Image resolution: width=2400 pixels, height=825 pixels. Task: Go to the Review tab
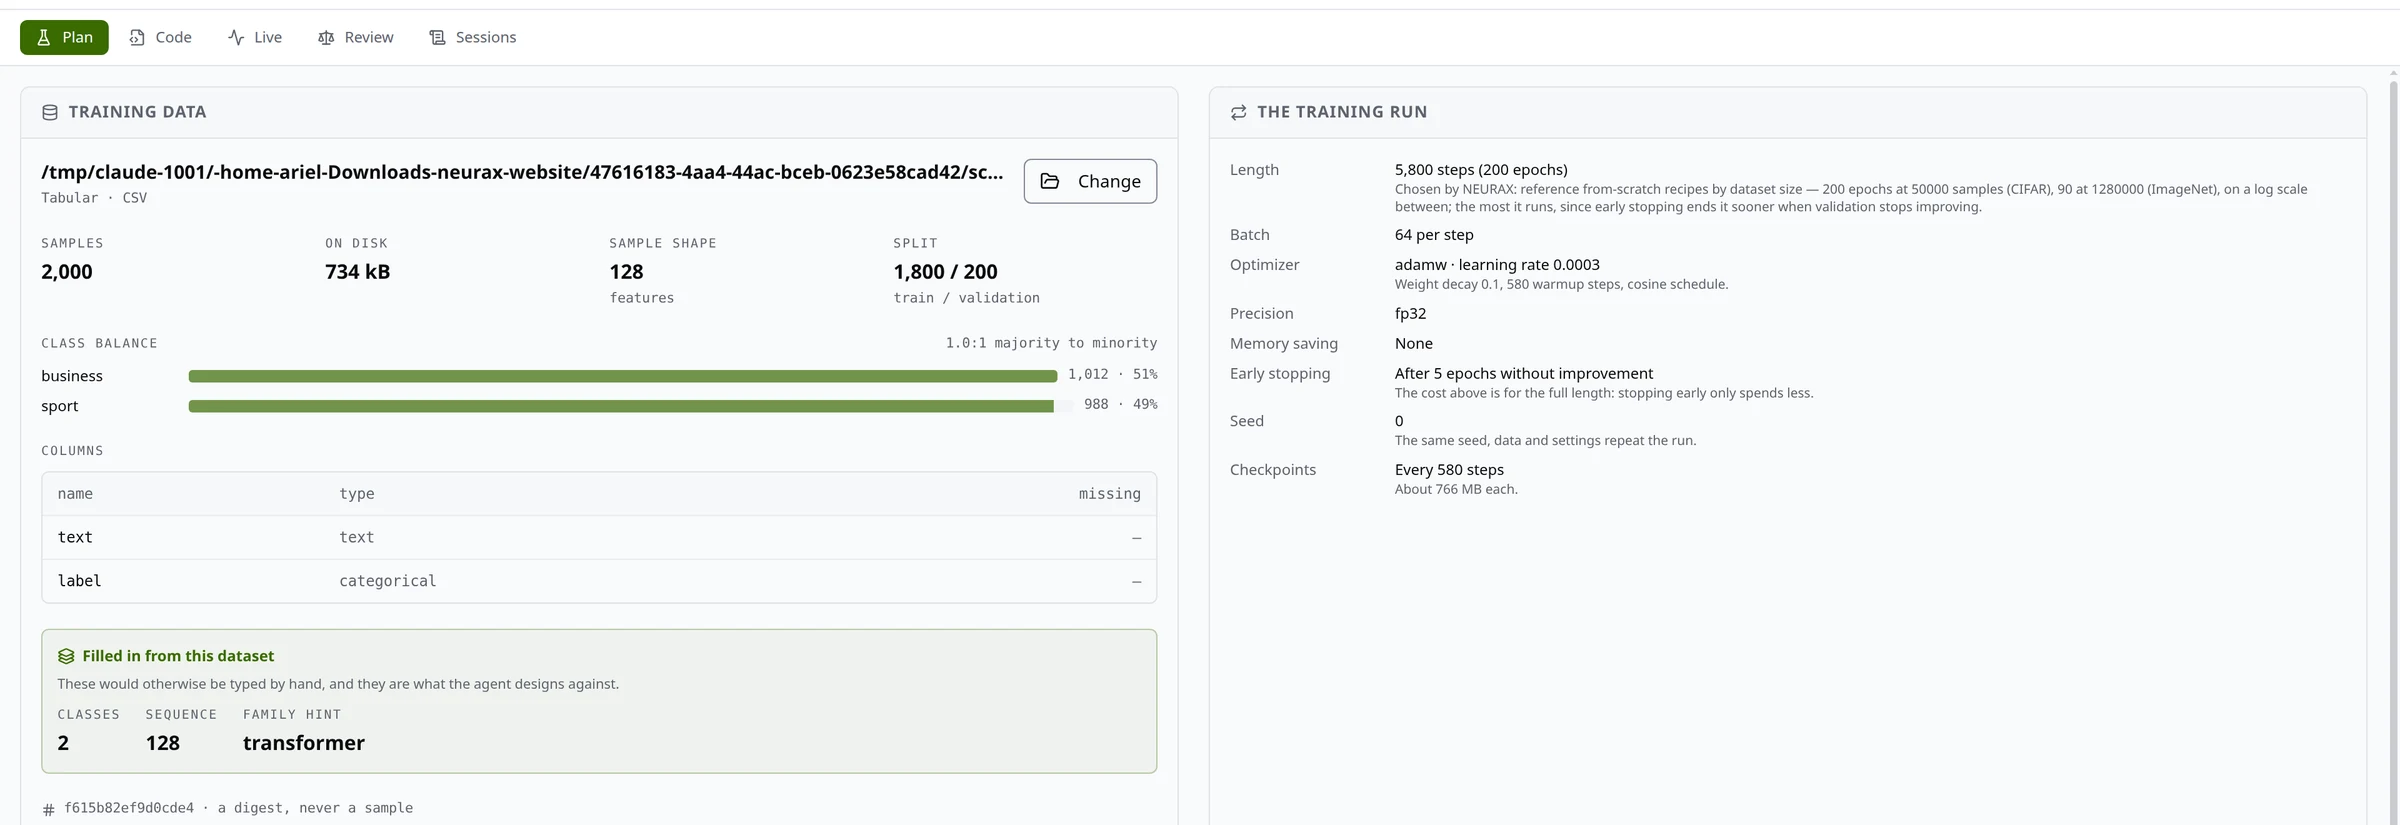[355, 37]
